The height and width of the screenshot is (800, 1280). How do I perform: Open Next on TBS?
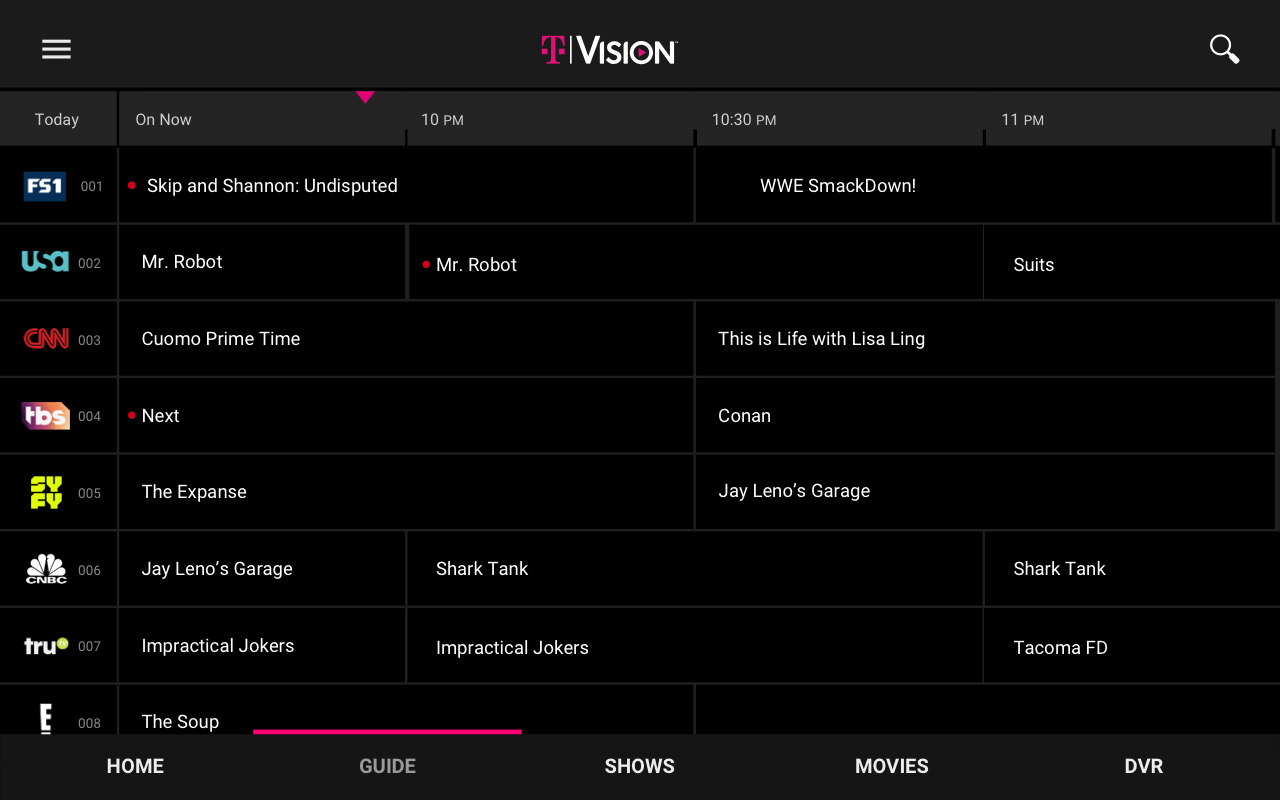coord(406,415)
